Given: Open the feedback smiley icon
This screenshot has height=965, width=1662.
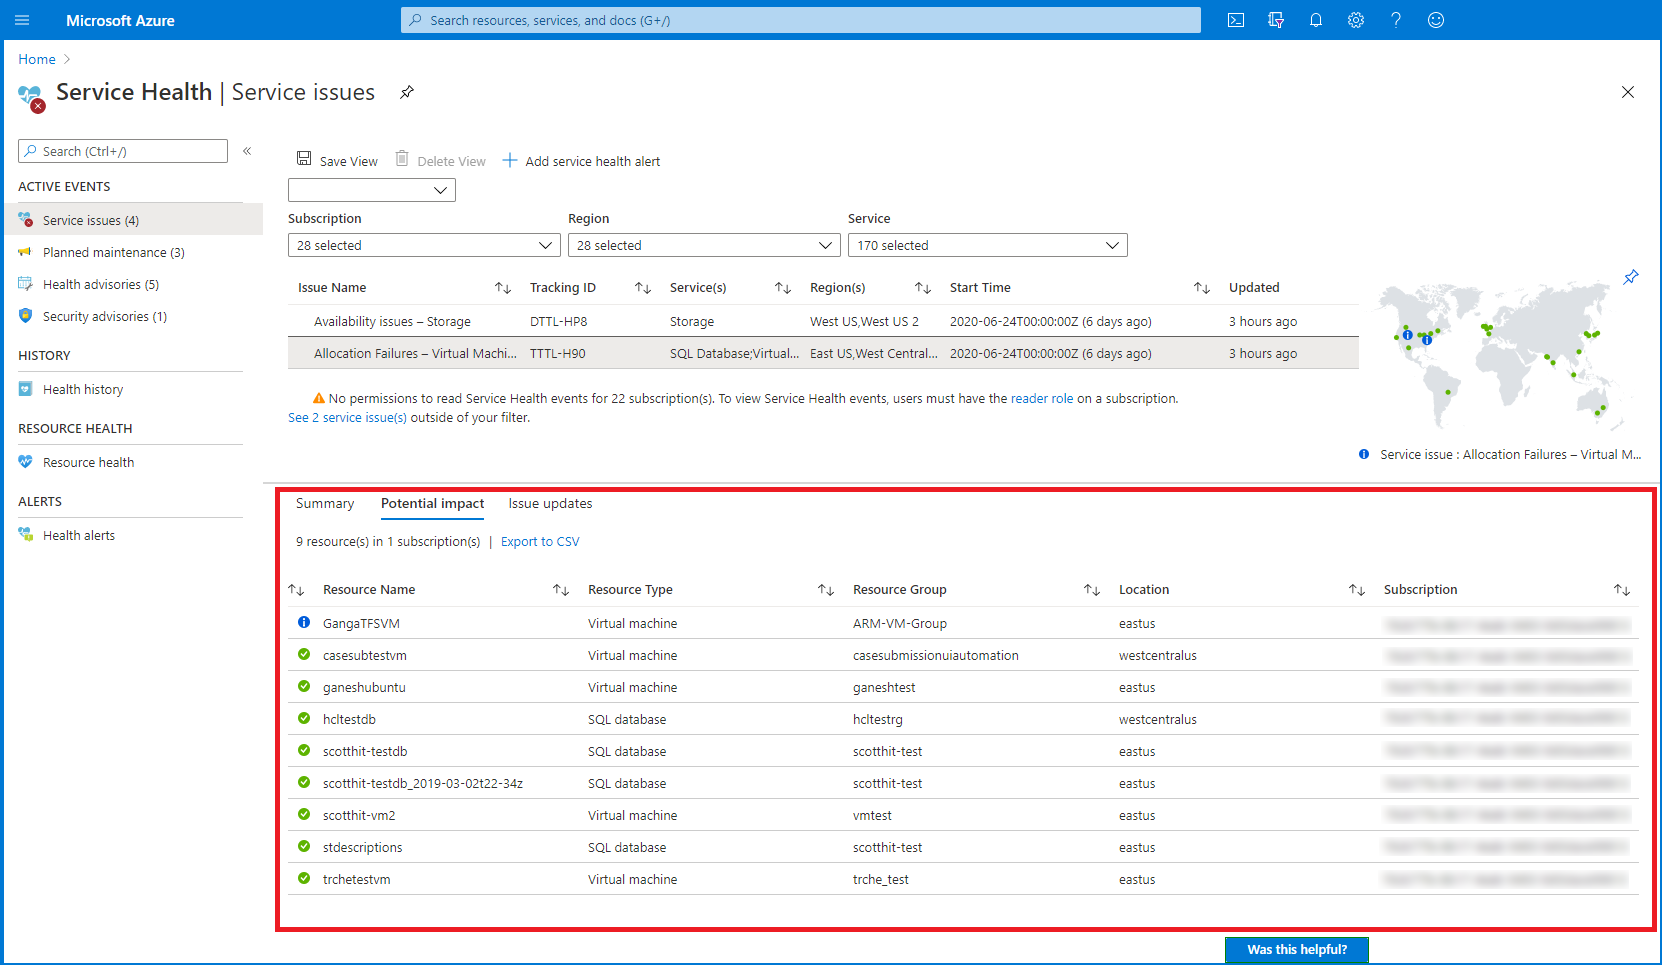Looking at the screenshot, I should click(1436, 20).
